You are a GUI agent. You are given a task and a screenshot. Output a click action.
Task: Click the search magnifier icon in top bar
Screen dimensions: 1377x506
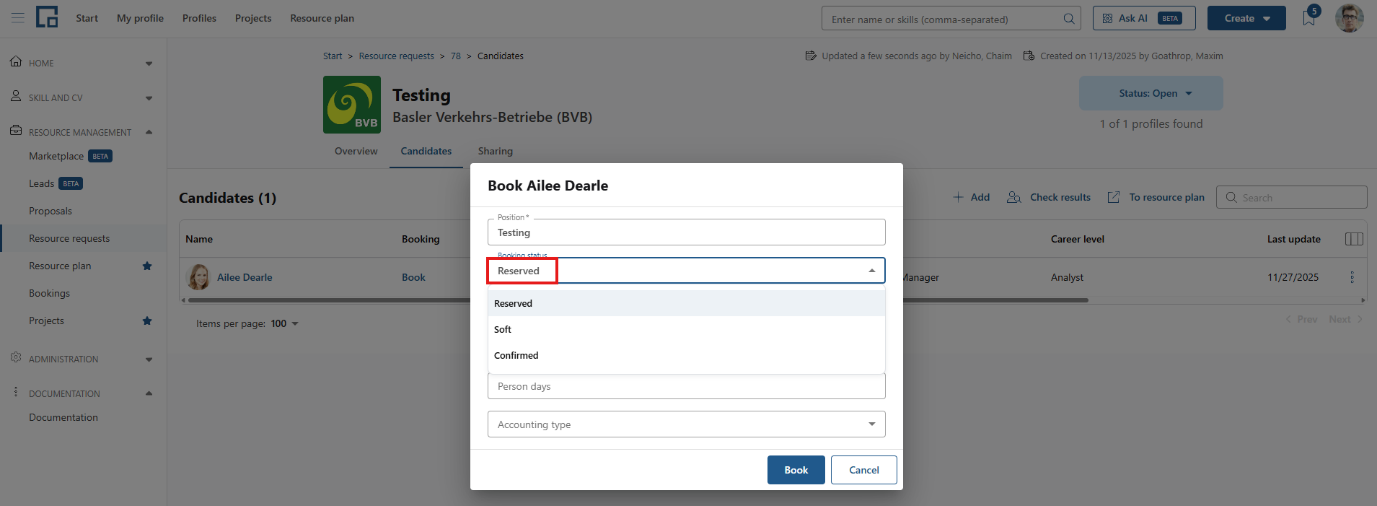pos(1069,18)
